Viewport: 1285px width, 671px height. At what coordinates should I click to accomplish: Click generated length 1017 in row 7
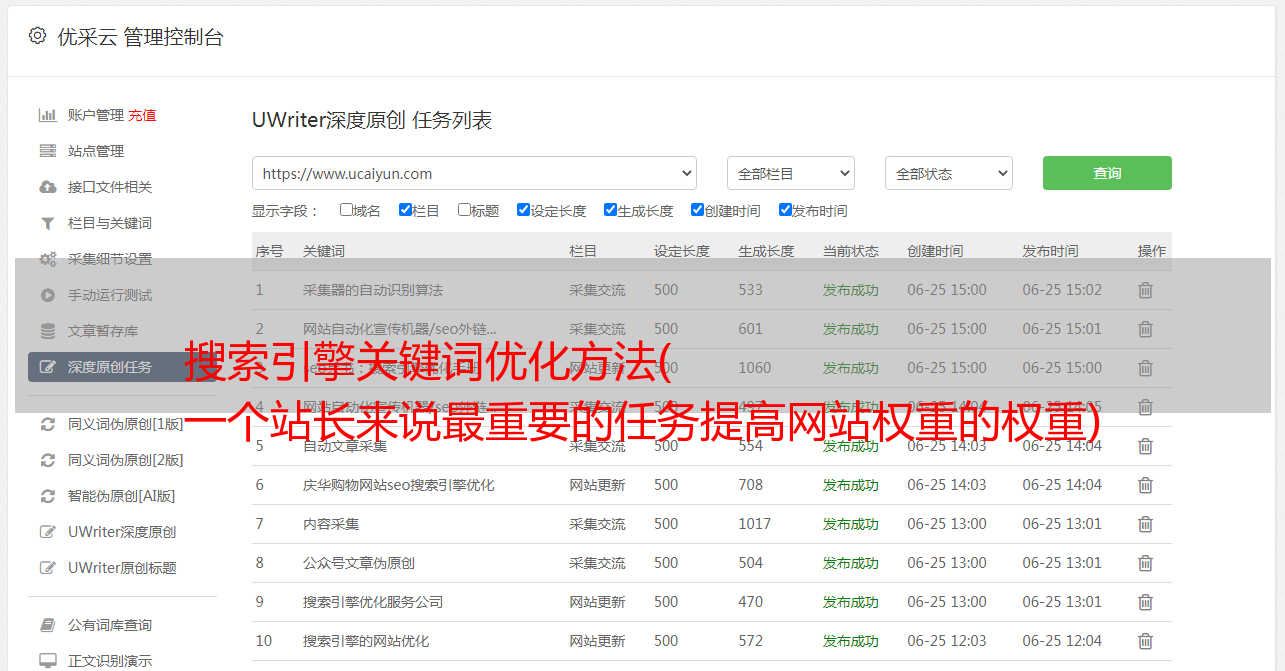755,524
